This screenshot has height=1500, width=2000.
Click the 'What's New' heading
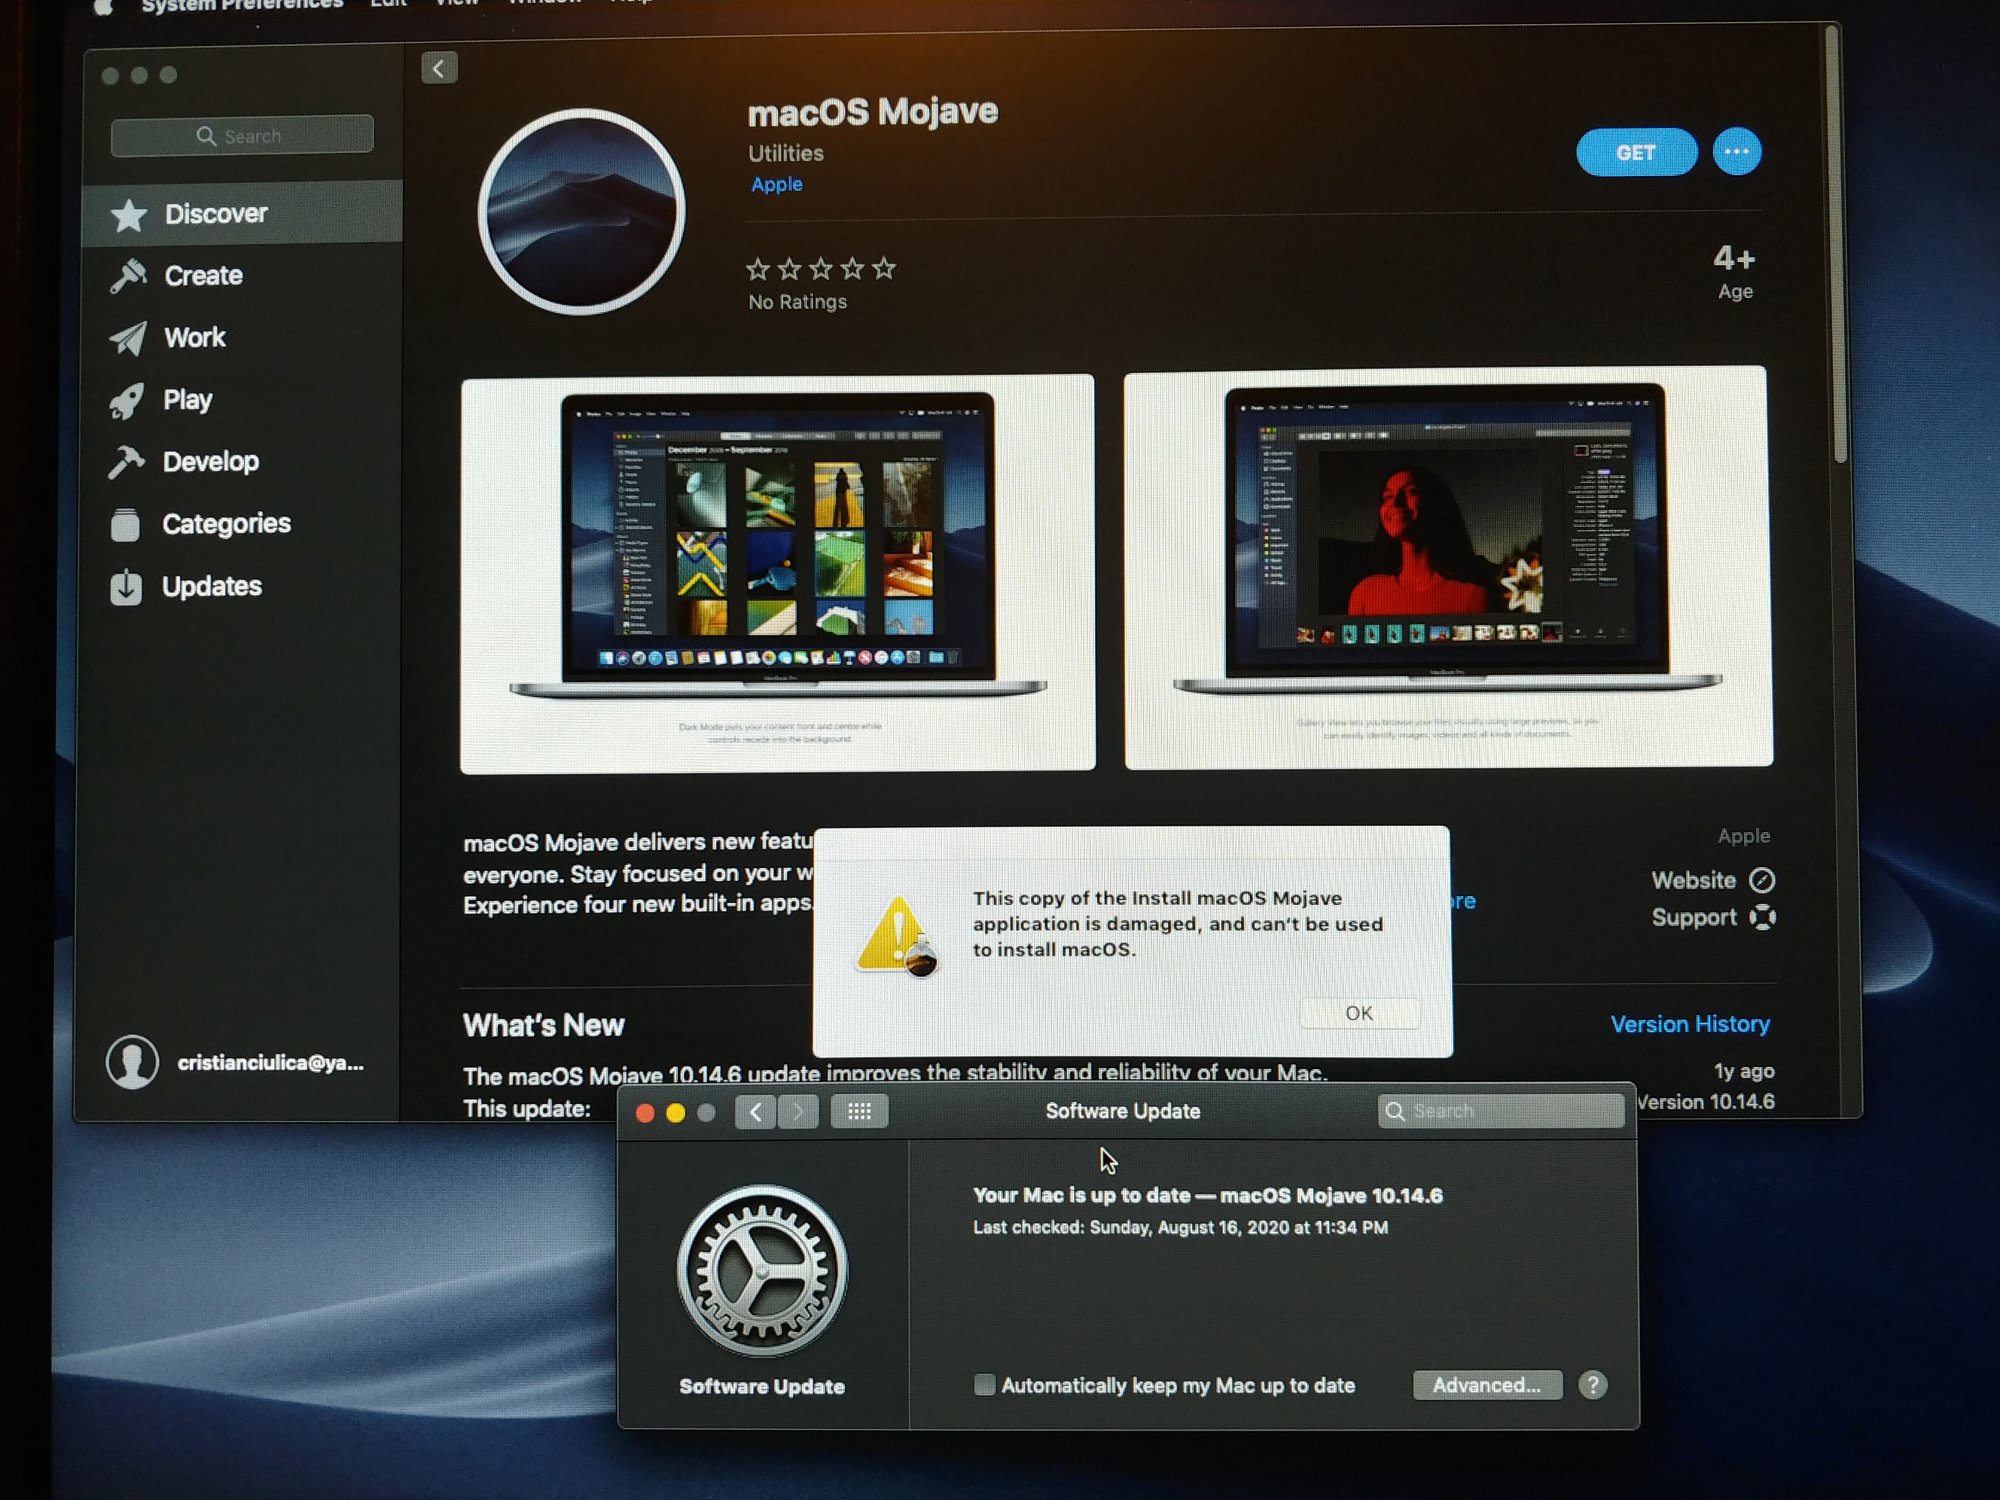tap(543, 1025)
